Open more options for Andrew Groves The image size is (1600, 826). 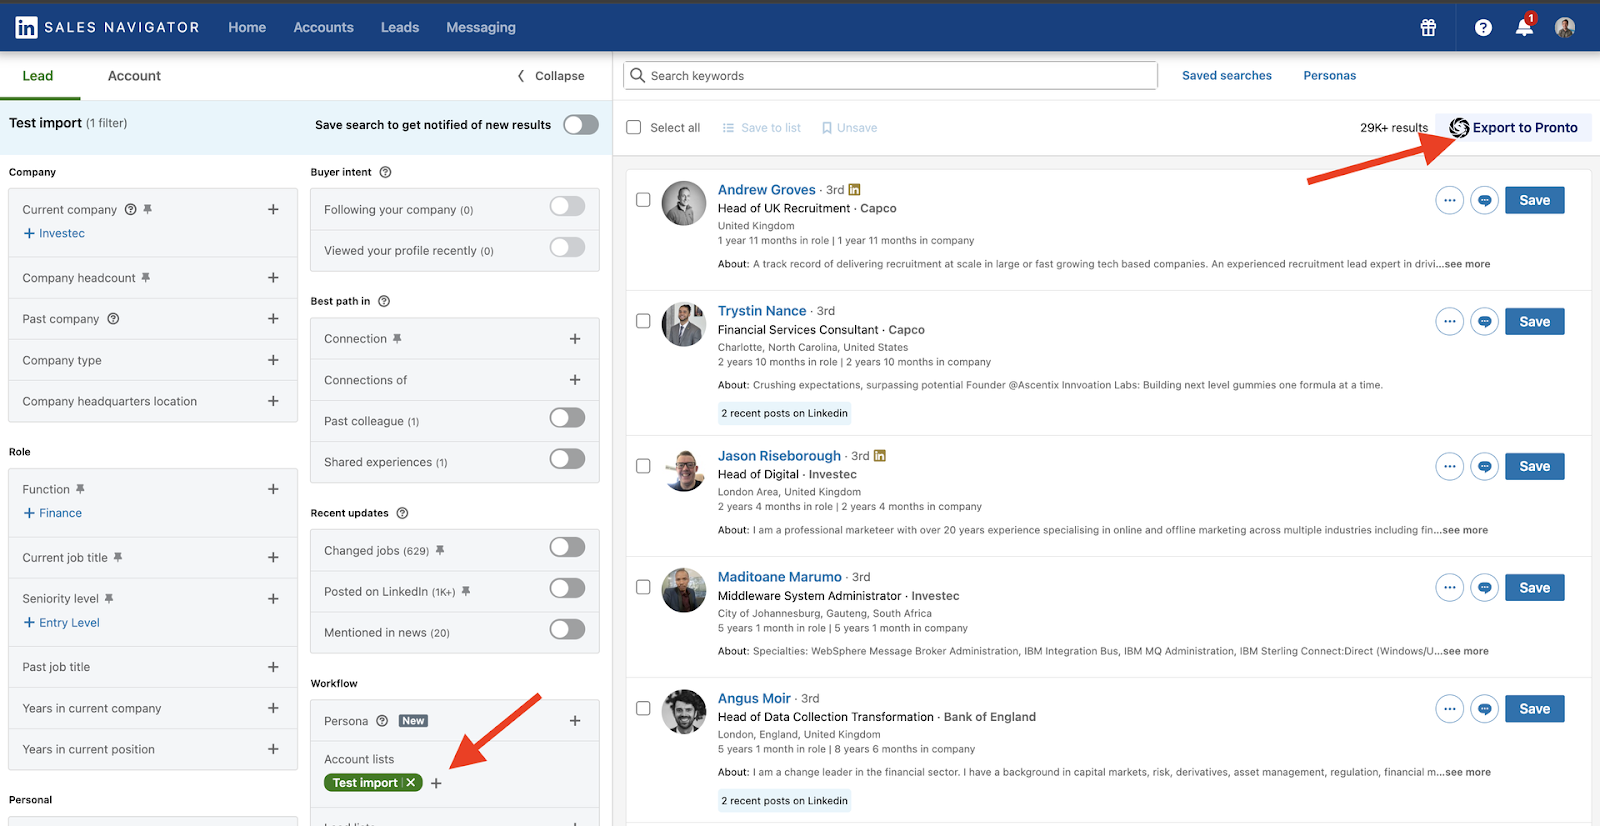(1449, 200)
